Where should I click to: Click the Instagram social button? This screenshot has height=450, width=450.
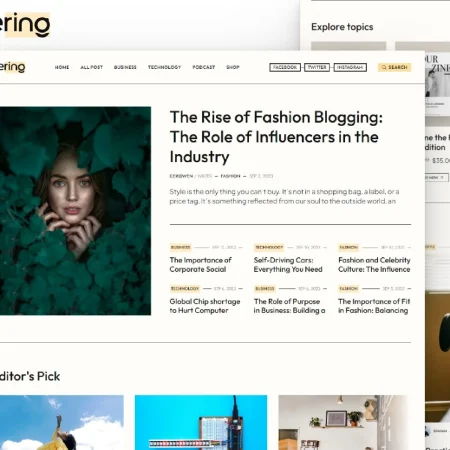350,67
